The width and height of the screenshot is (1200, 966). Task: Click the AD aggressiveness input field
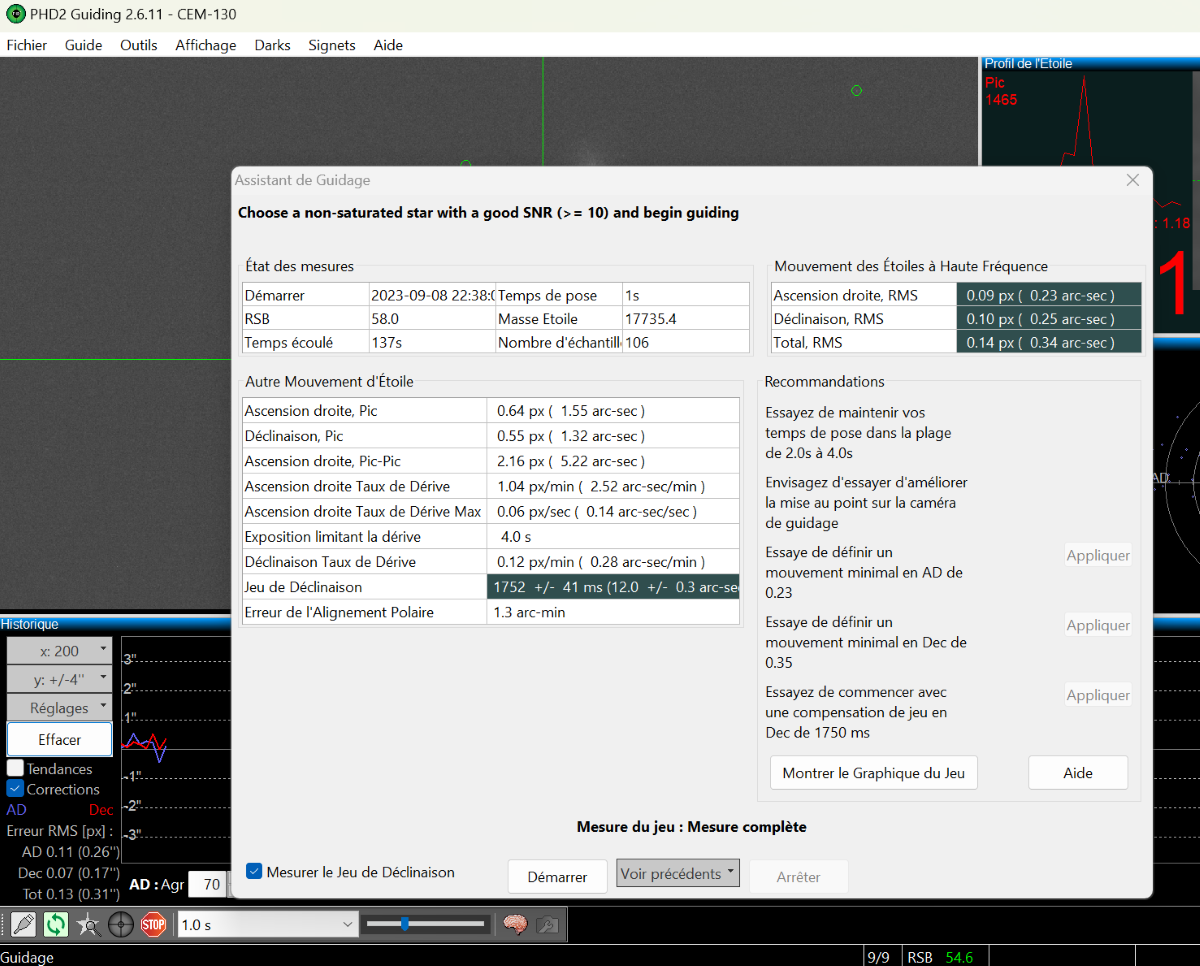(209, 885)
